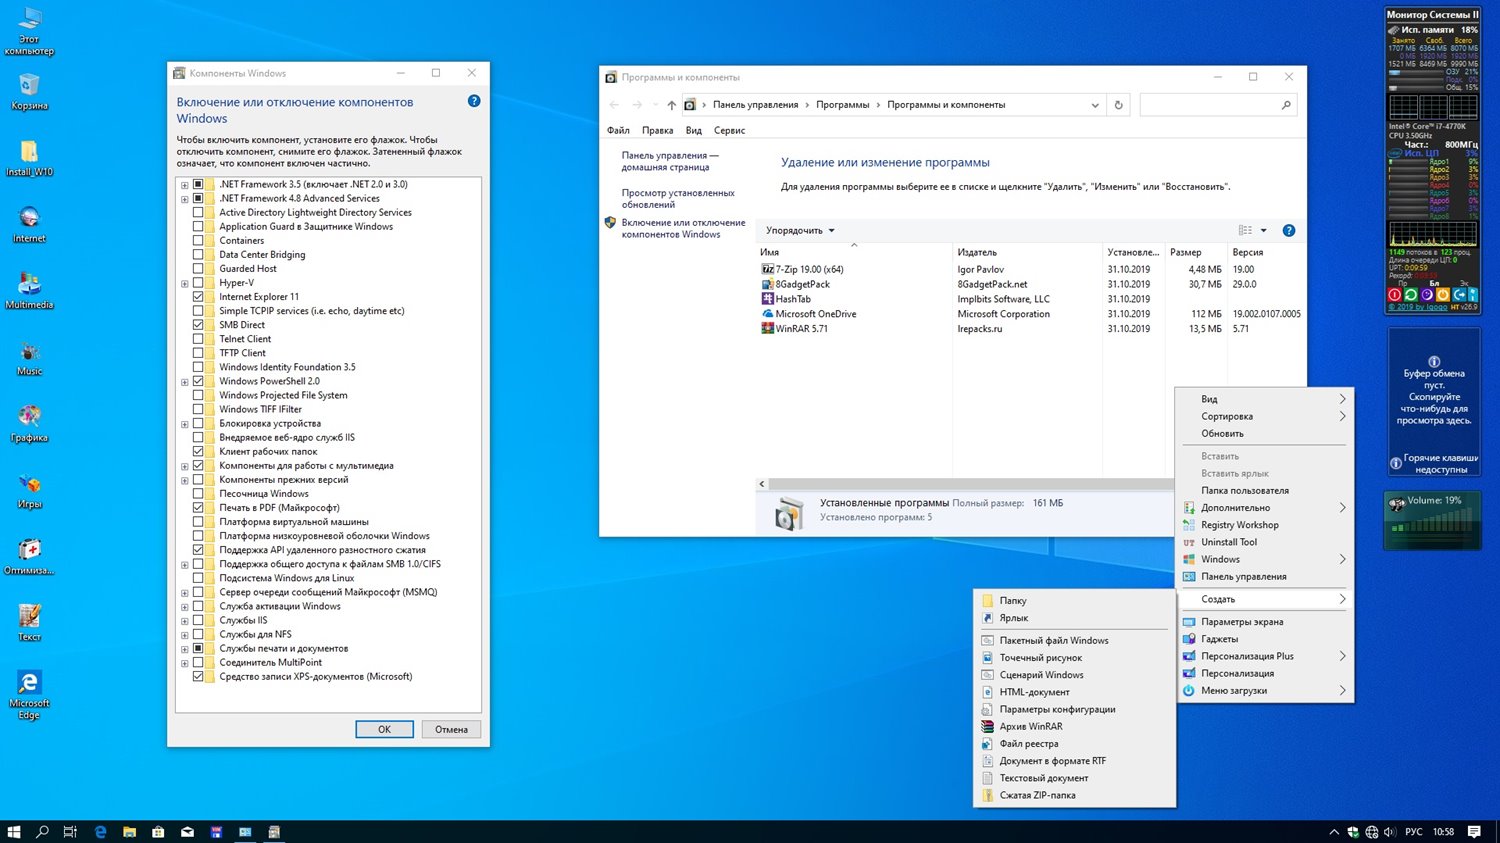Image resolution: width=1500 pixels, height=843 pixels.
Task: Expand Службы IIS tree node
Action: pyautogui.click(x=184, y=621)
